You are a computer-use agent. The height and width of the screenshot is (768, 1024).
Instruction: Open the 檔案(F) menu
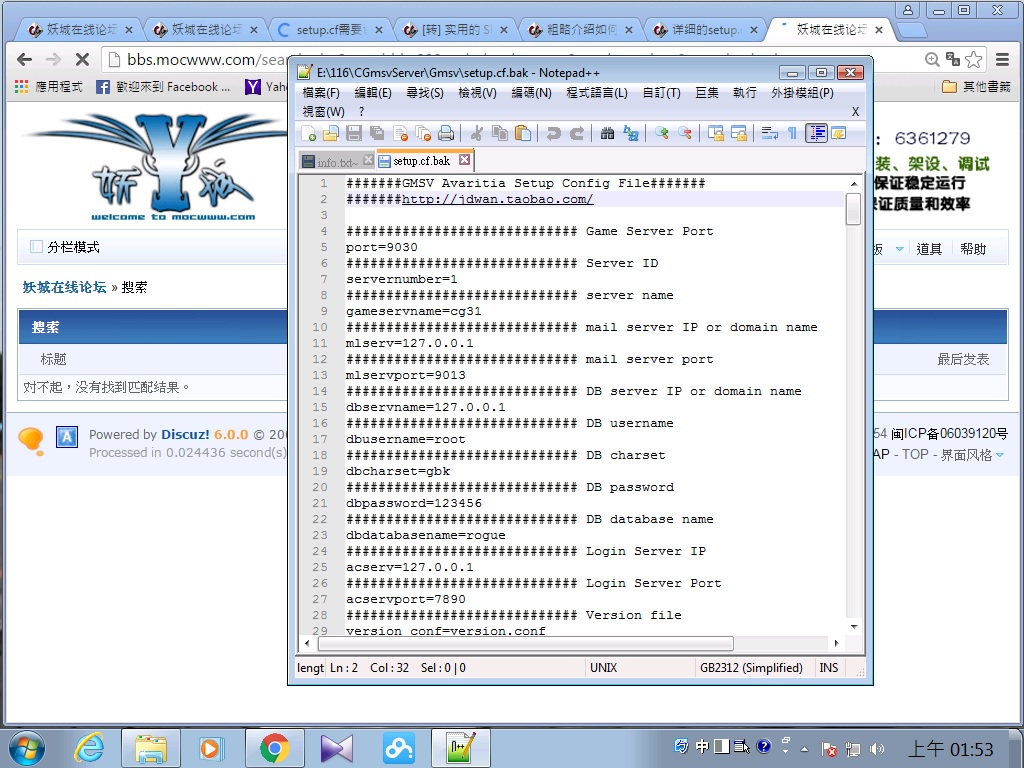321,93
